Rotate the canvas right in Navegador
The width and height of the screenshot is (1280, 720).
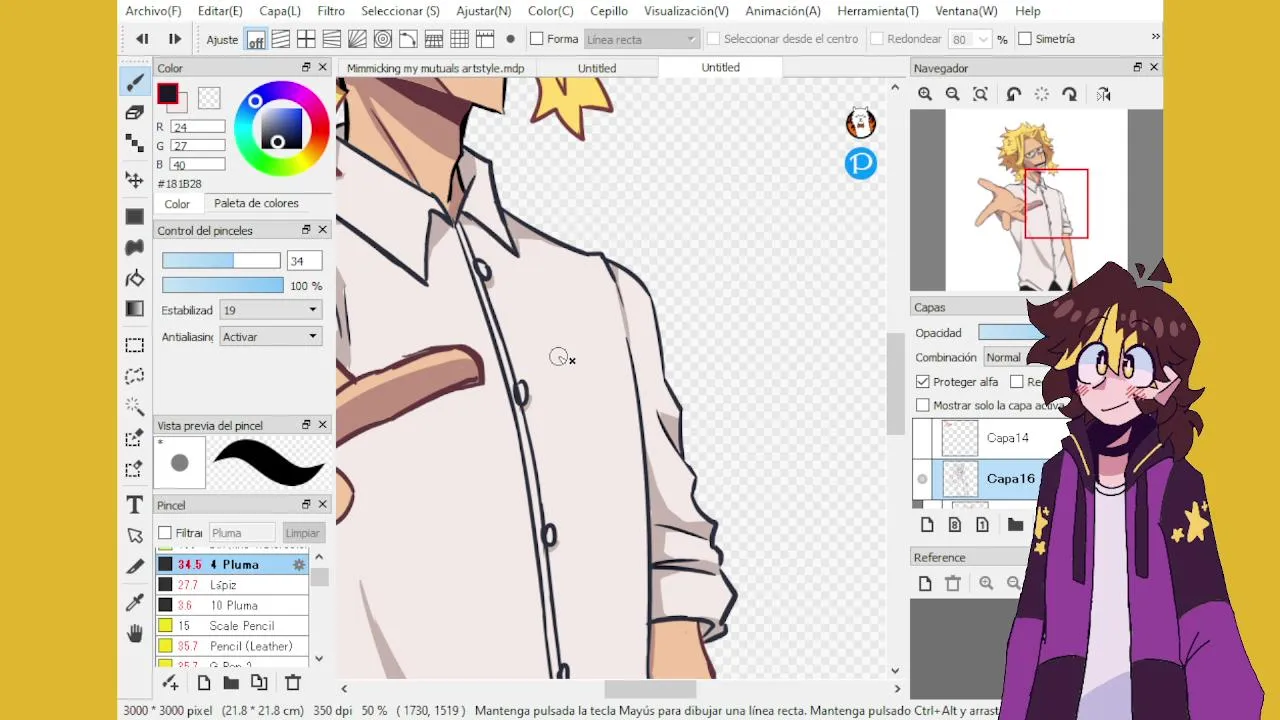tap(1070, 94)
